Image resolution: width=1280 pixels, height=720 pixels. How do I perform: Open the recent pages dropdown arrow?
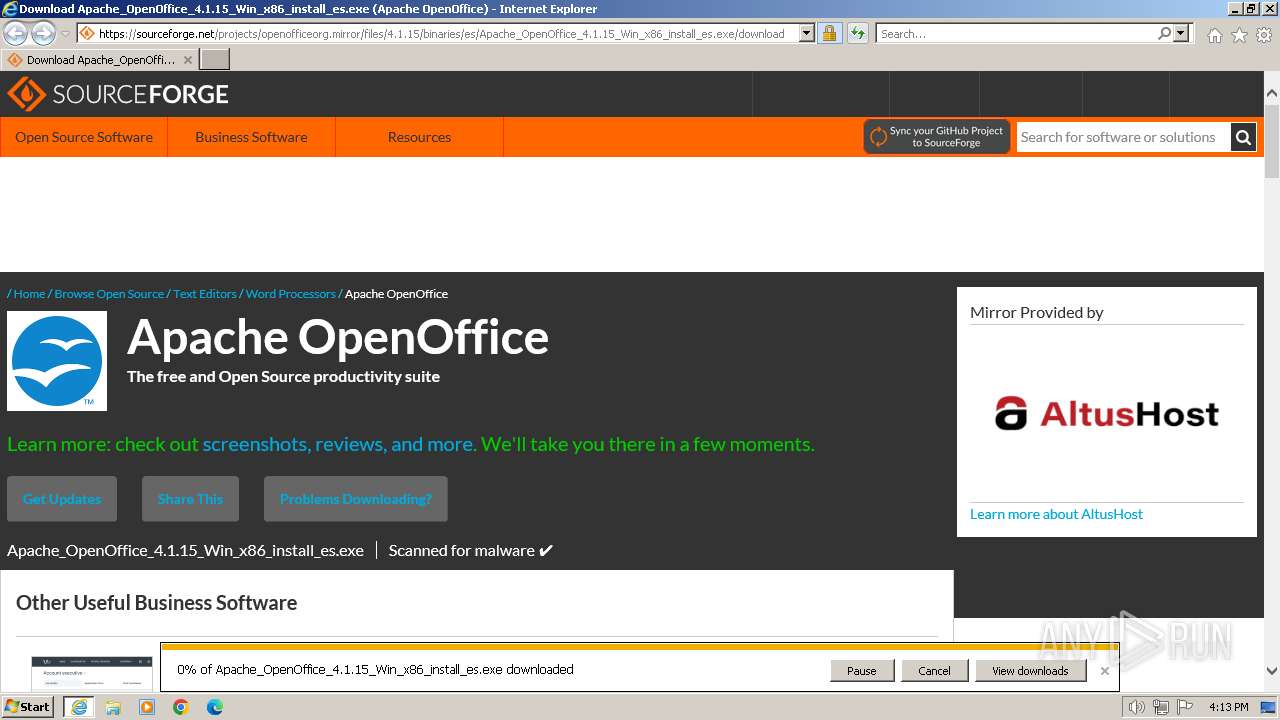click(65, 33)
